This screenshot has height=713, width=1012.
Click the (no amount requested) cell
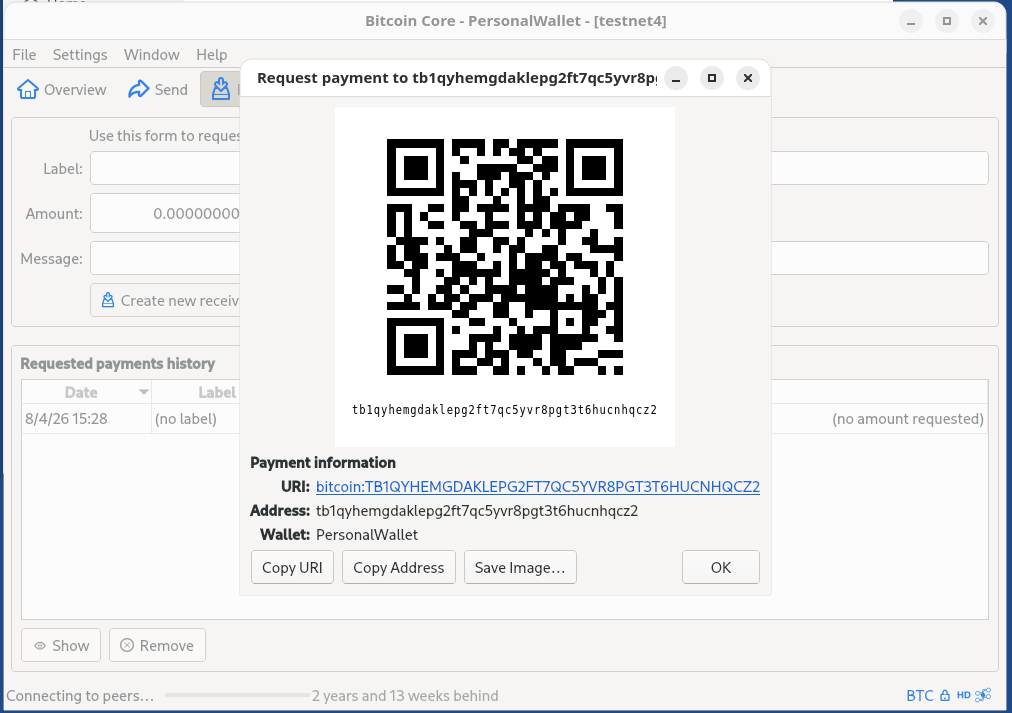tap(907, 419)
